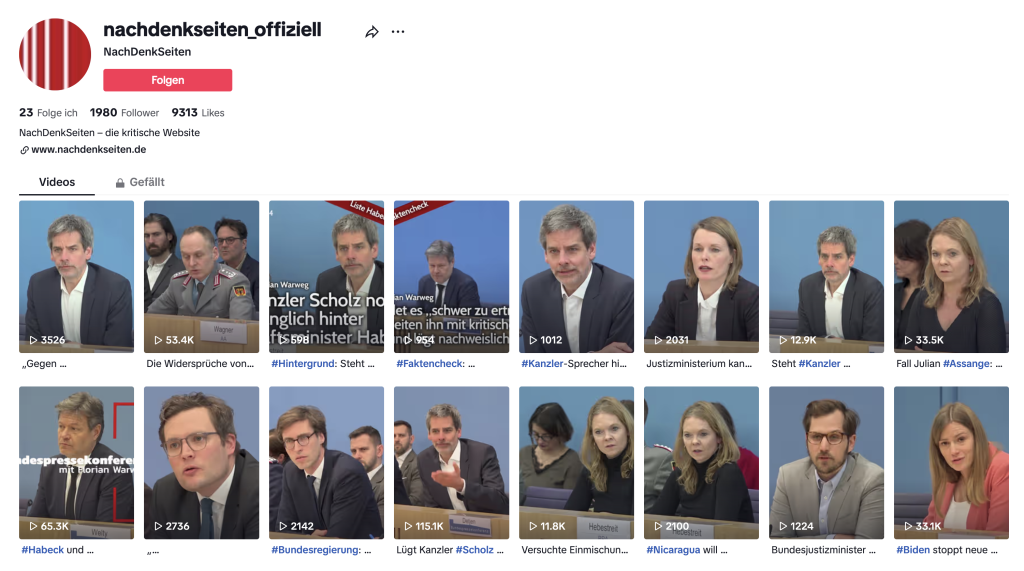Open the www.nachdenkseiten.de website link

(89, 150)
